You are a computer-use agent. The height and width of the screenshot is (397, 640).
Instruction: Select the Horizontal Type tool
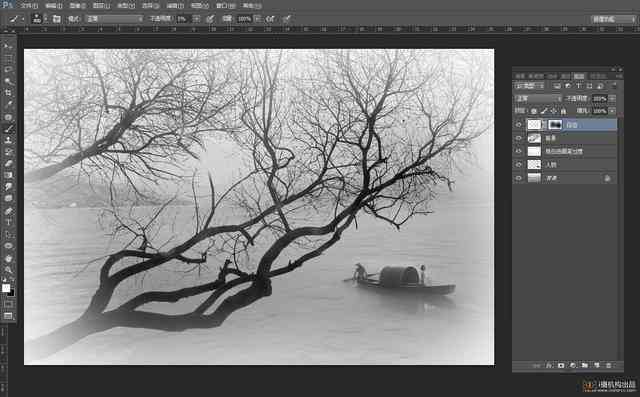tap(8, 222)
